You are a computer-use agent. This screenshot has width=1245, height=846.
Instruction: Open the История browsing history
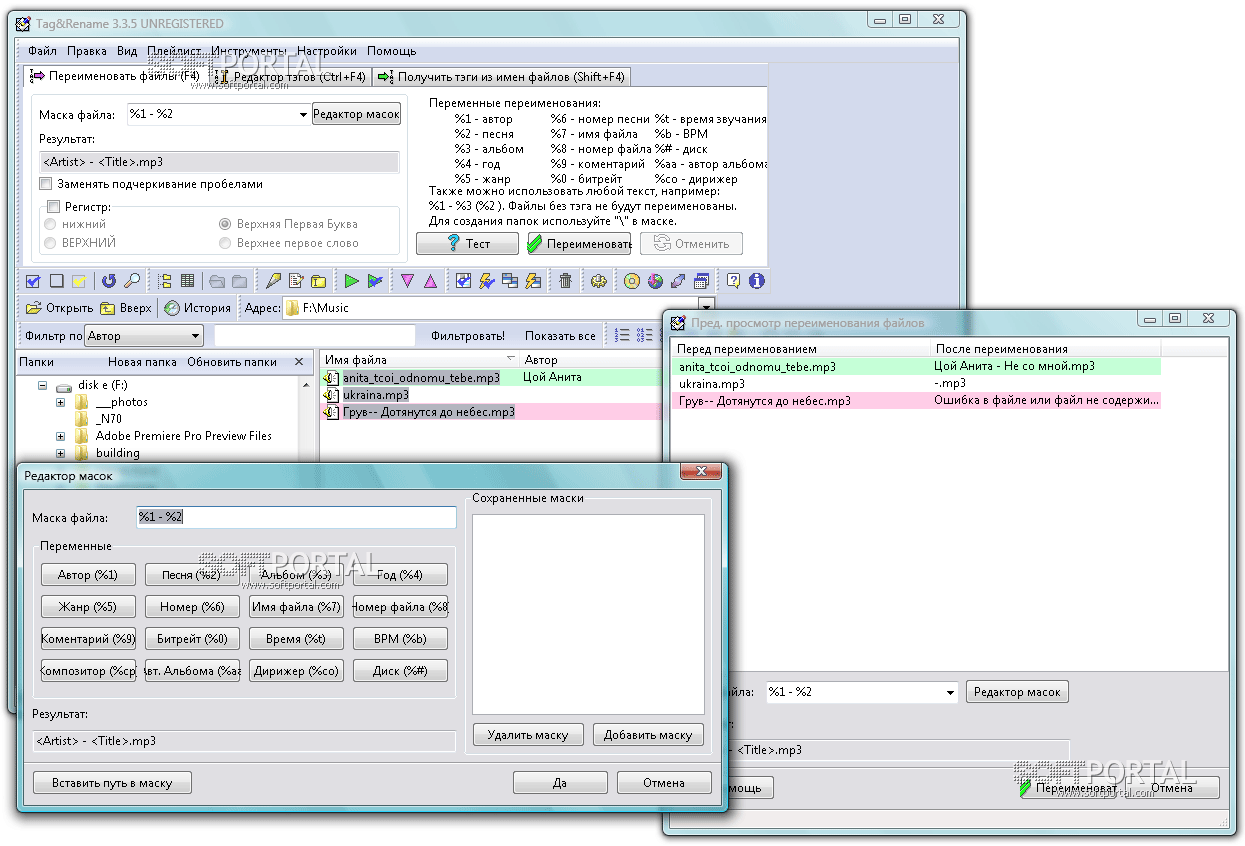(197, 308)
